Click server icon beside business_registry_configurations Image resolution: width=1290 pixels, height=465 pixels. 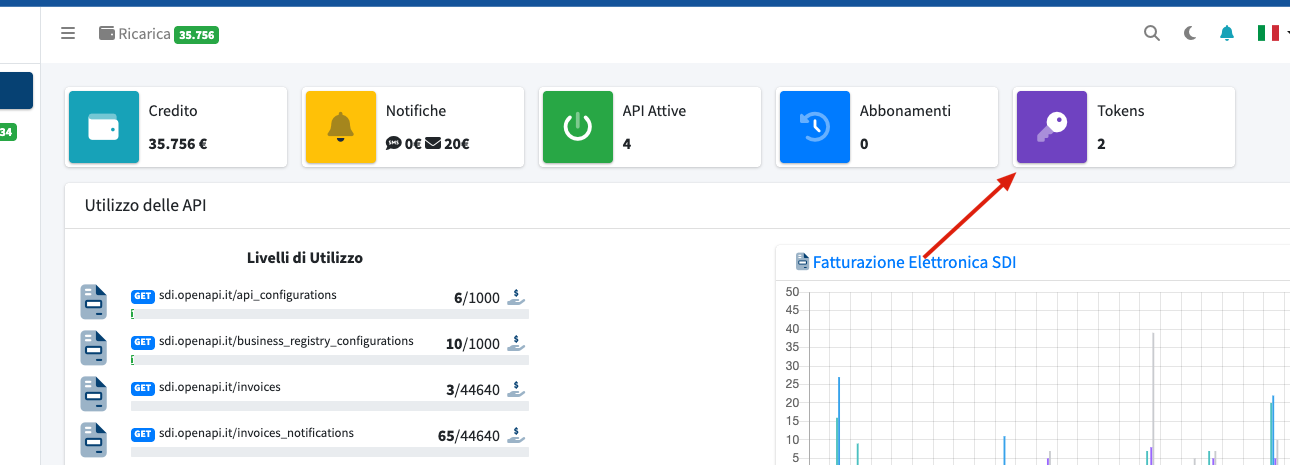pyautogui.click(x=94, y=348)
